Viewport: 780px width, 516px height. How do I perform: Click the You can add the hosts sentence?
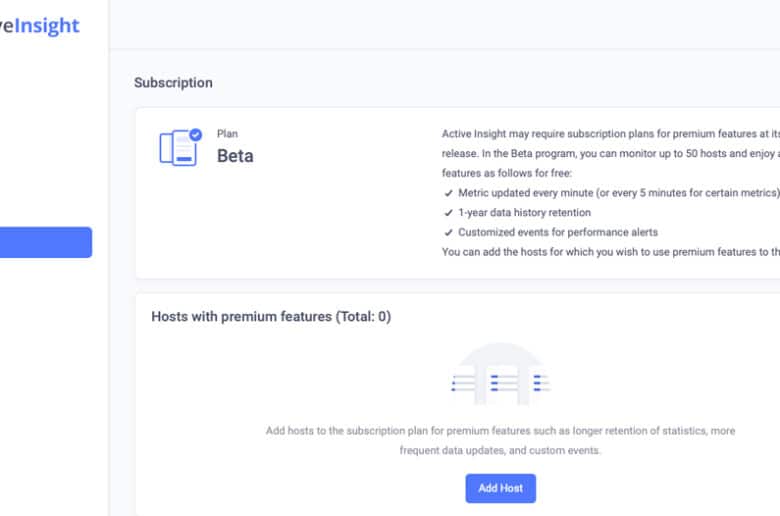coord(611,252)
